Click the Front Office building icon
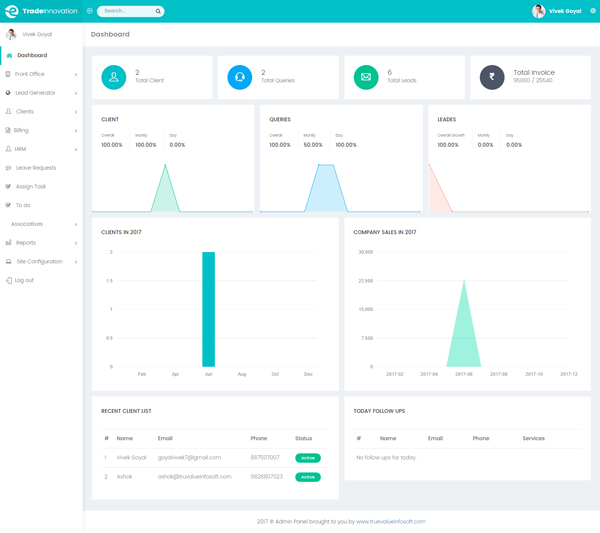This screenshot has height=533, width=600. (8, 74)
